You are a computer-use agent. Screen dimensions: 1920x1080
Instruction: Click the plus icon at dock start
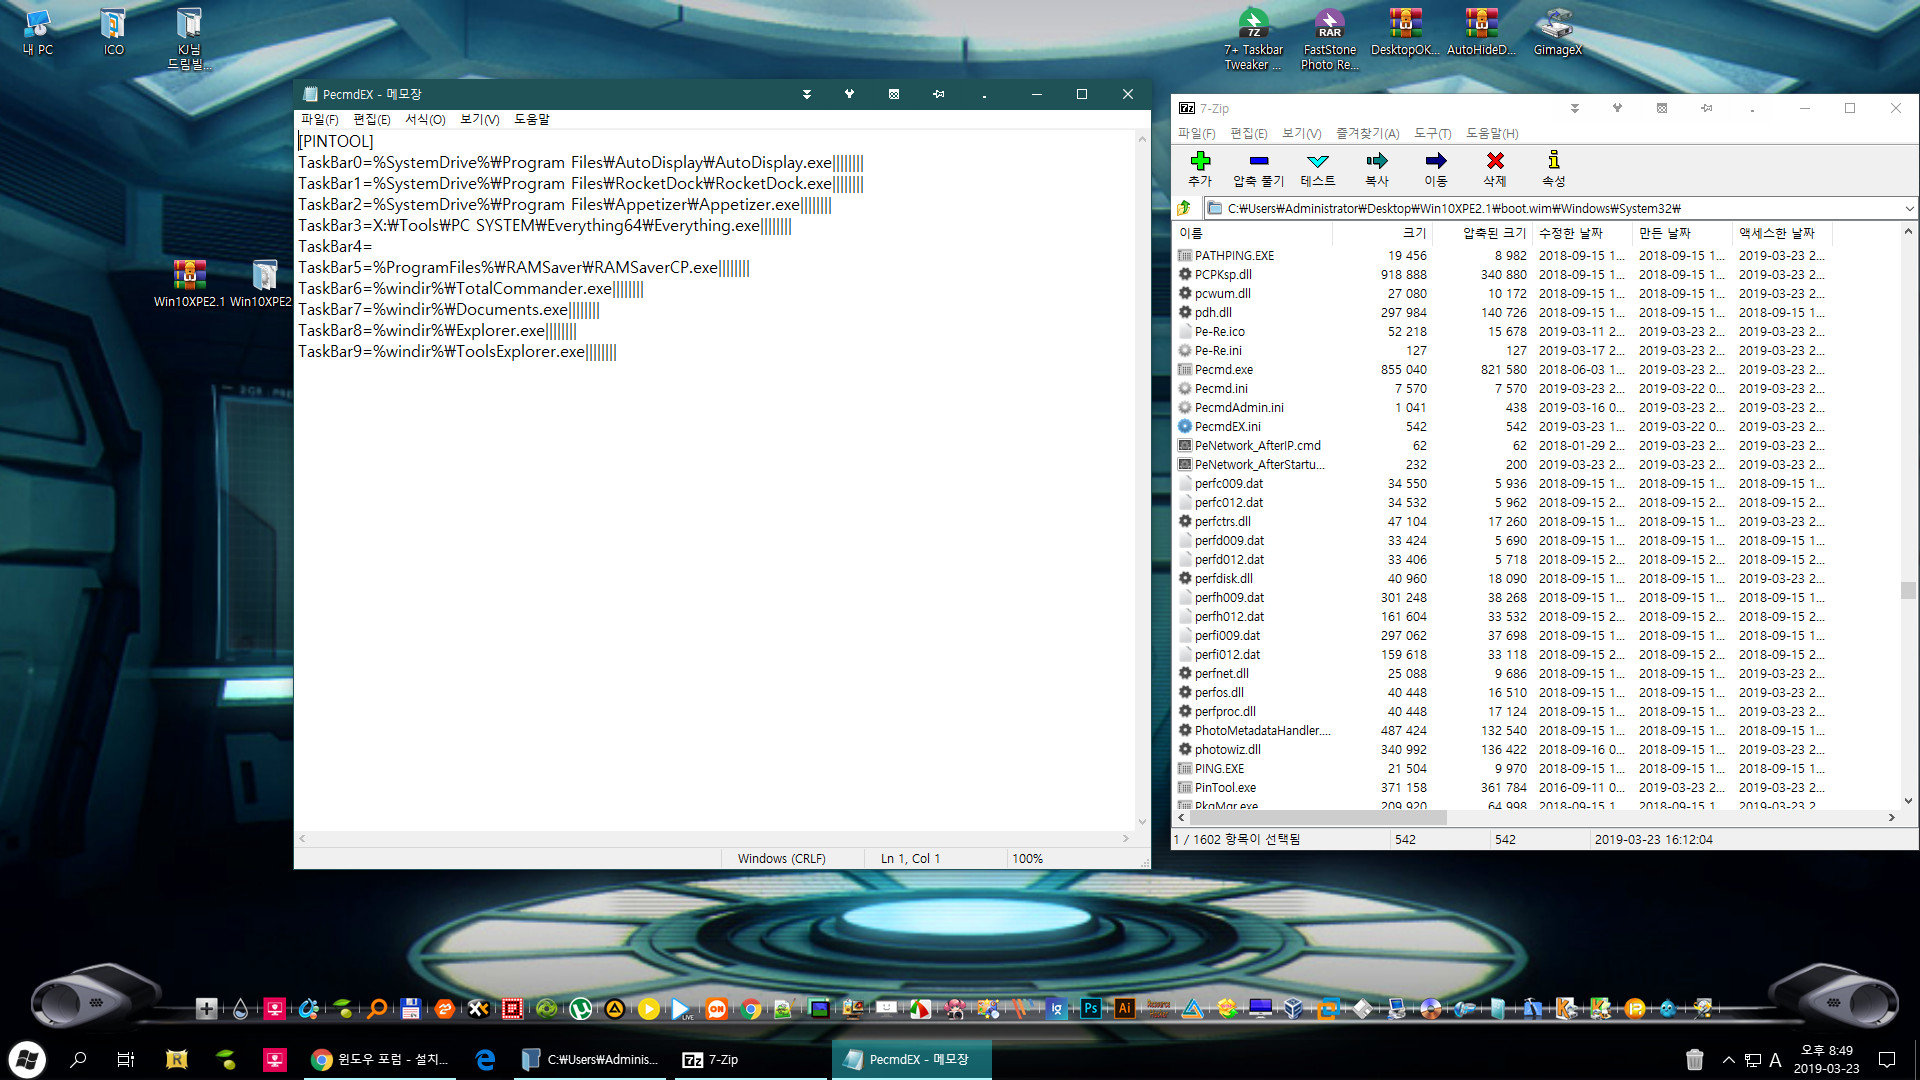[x=206, y=1009]
